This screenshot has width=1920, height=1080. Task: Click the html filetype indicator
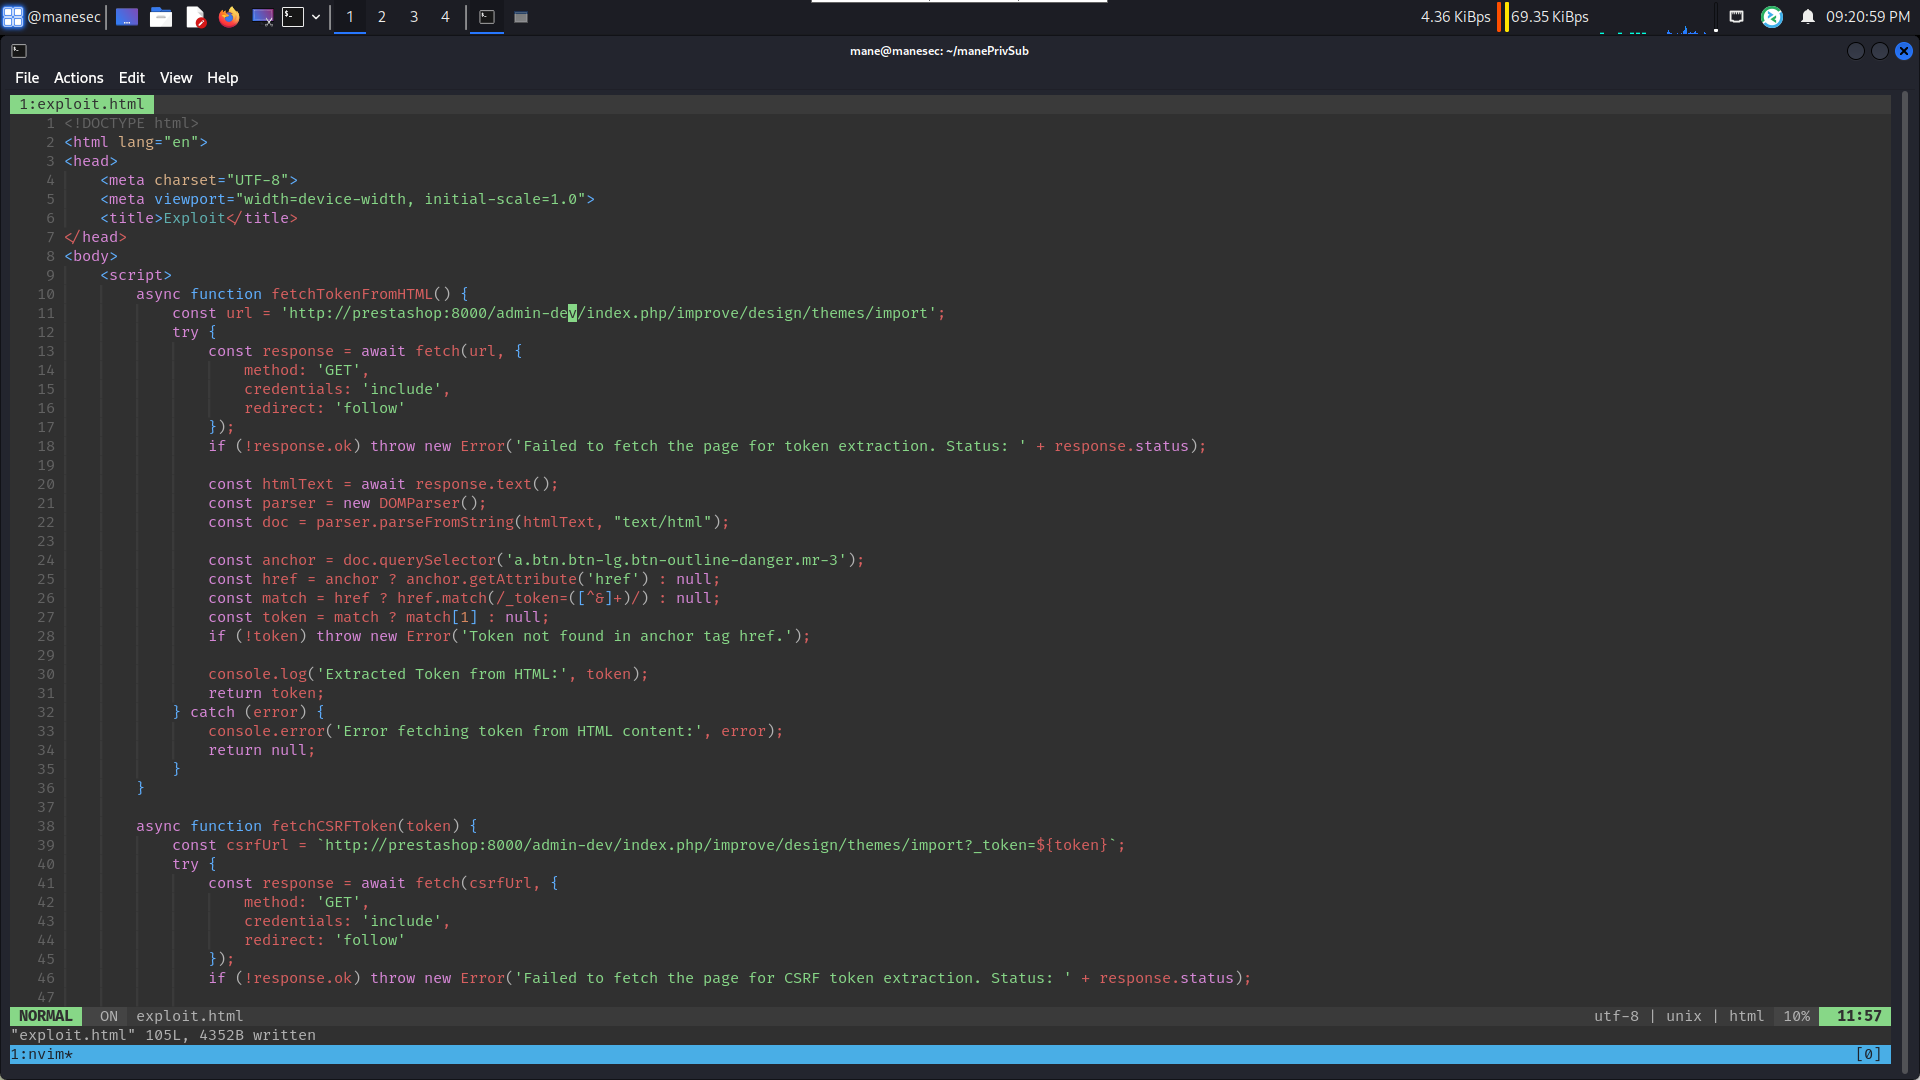[x=1747, y=1016]
